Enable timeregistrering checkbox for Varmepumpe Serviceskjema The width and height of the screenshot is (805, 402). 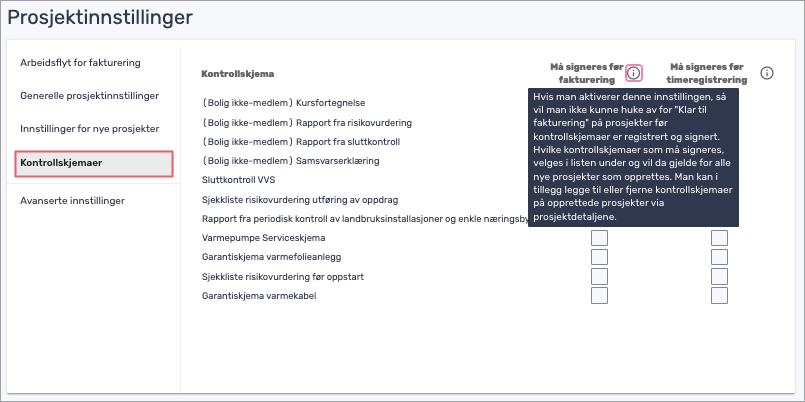(x=719, y=238)
